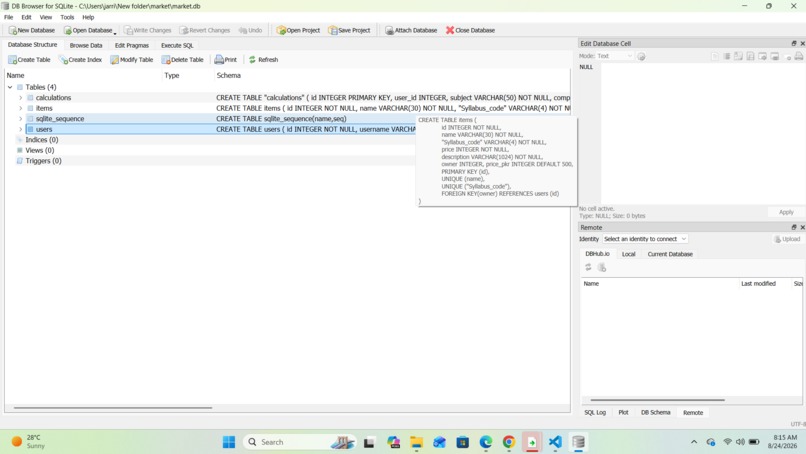The height and width of the screenshot is (454, 806).
Task: Open the dropdown arrow next to Open Database
Action: pos(115,32)
